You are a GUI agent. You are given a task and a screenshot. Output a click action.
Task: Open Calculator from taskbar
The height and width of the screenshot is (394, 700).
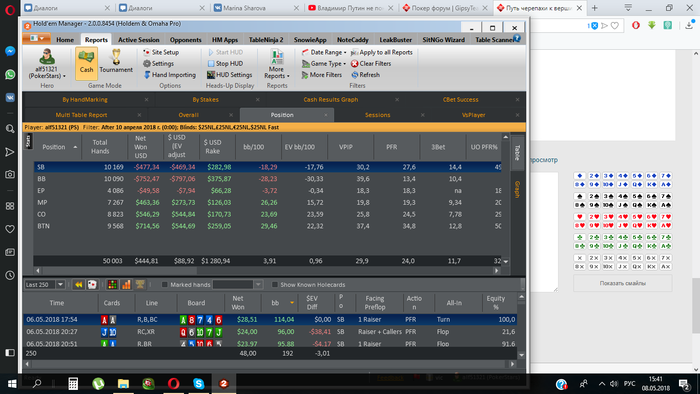point(73,383)
